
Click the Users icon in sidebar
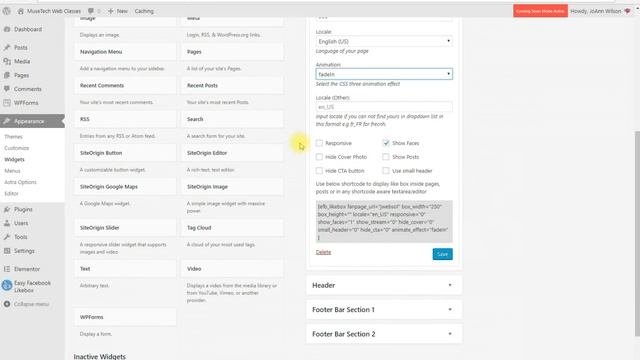point(7,223)
